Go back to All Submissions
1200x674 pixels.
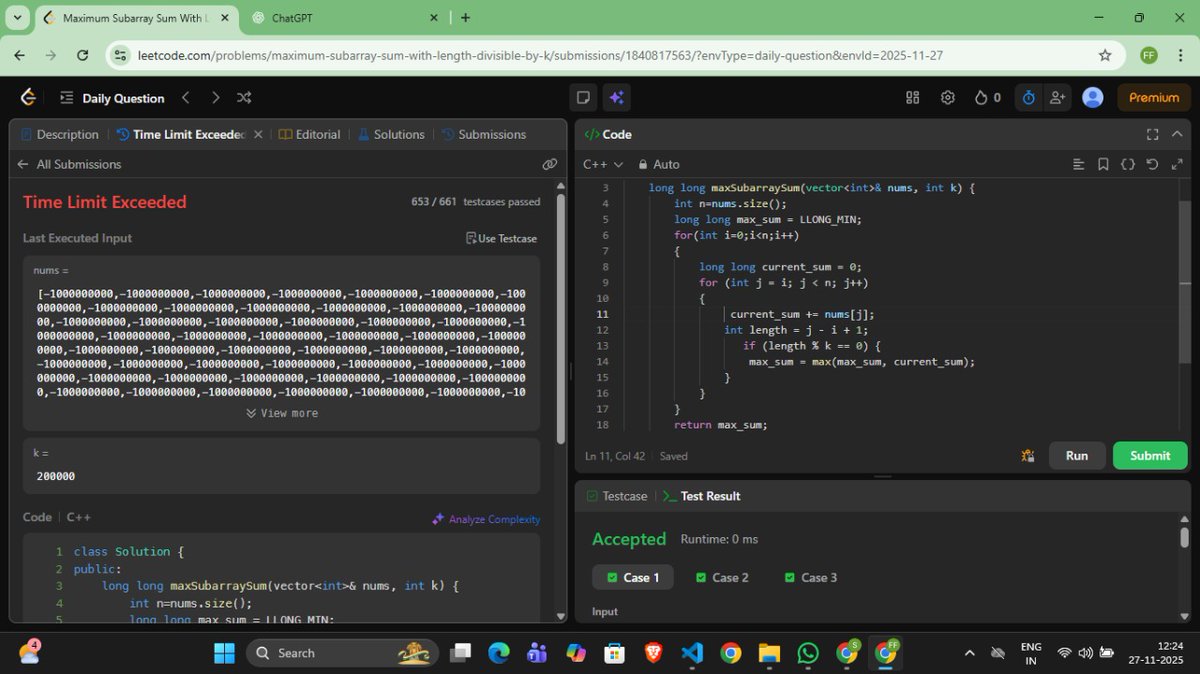point(69,164)
